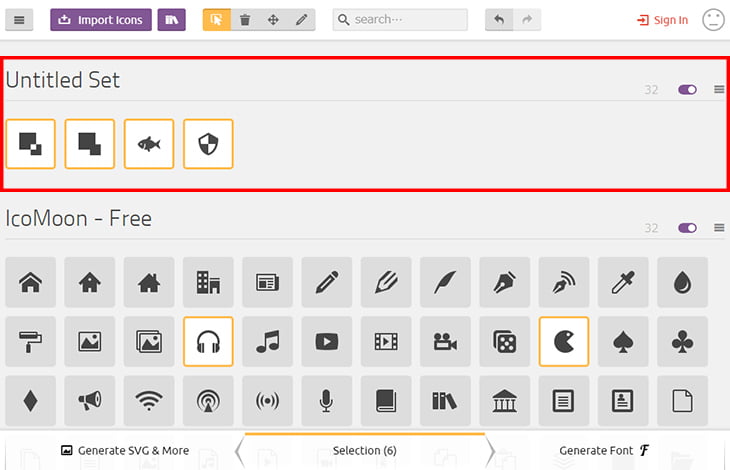Screen dimensions: 730x470
Task: Pick the shield icon in Untitled Set
Action: (208, 144)
